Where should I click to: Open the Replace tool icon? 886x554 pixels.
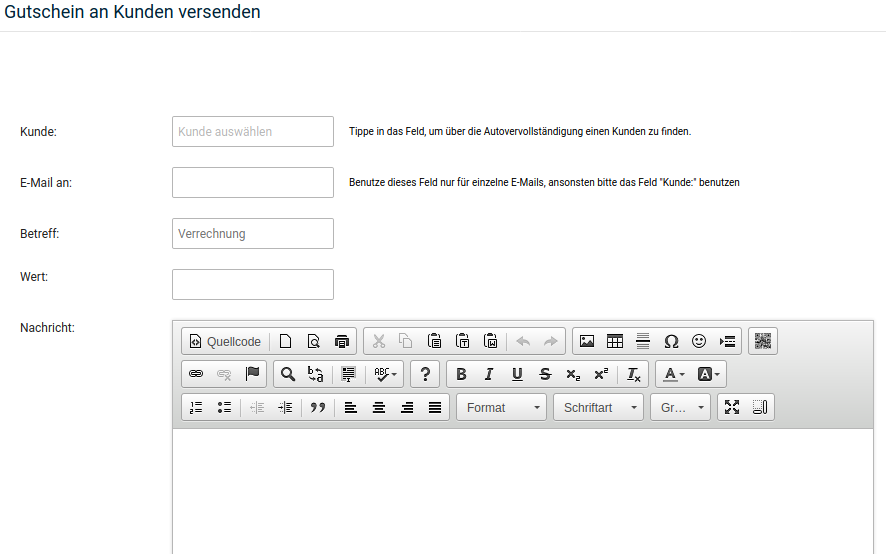(x=316, y=374)
